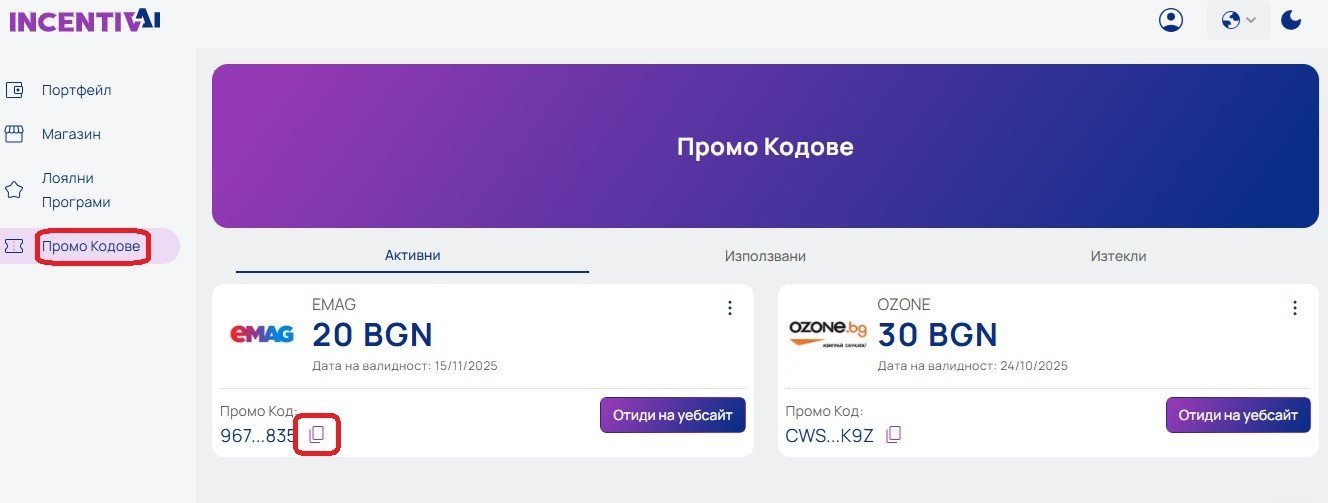
Task: Switch to the Изтекли tab
Action: click(x=1118, y=256)
